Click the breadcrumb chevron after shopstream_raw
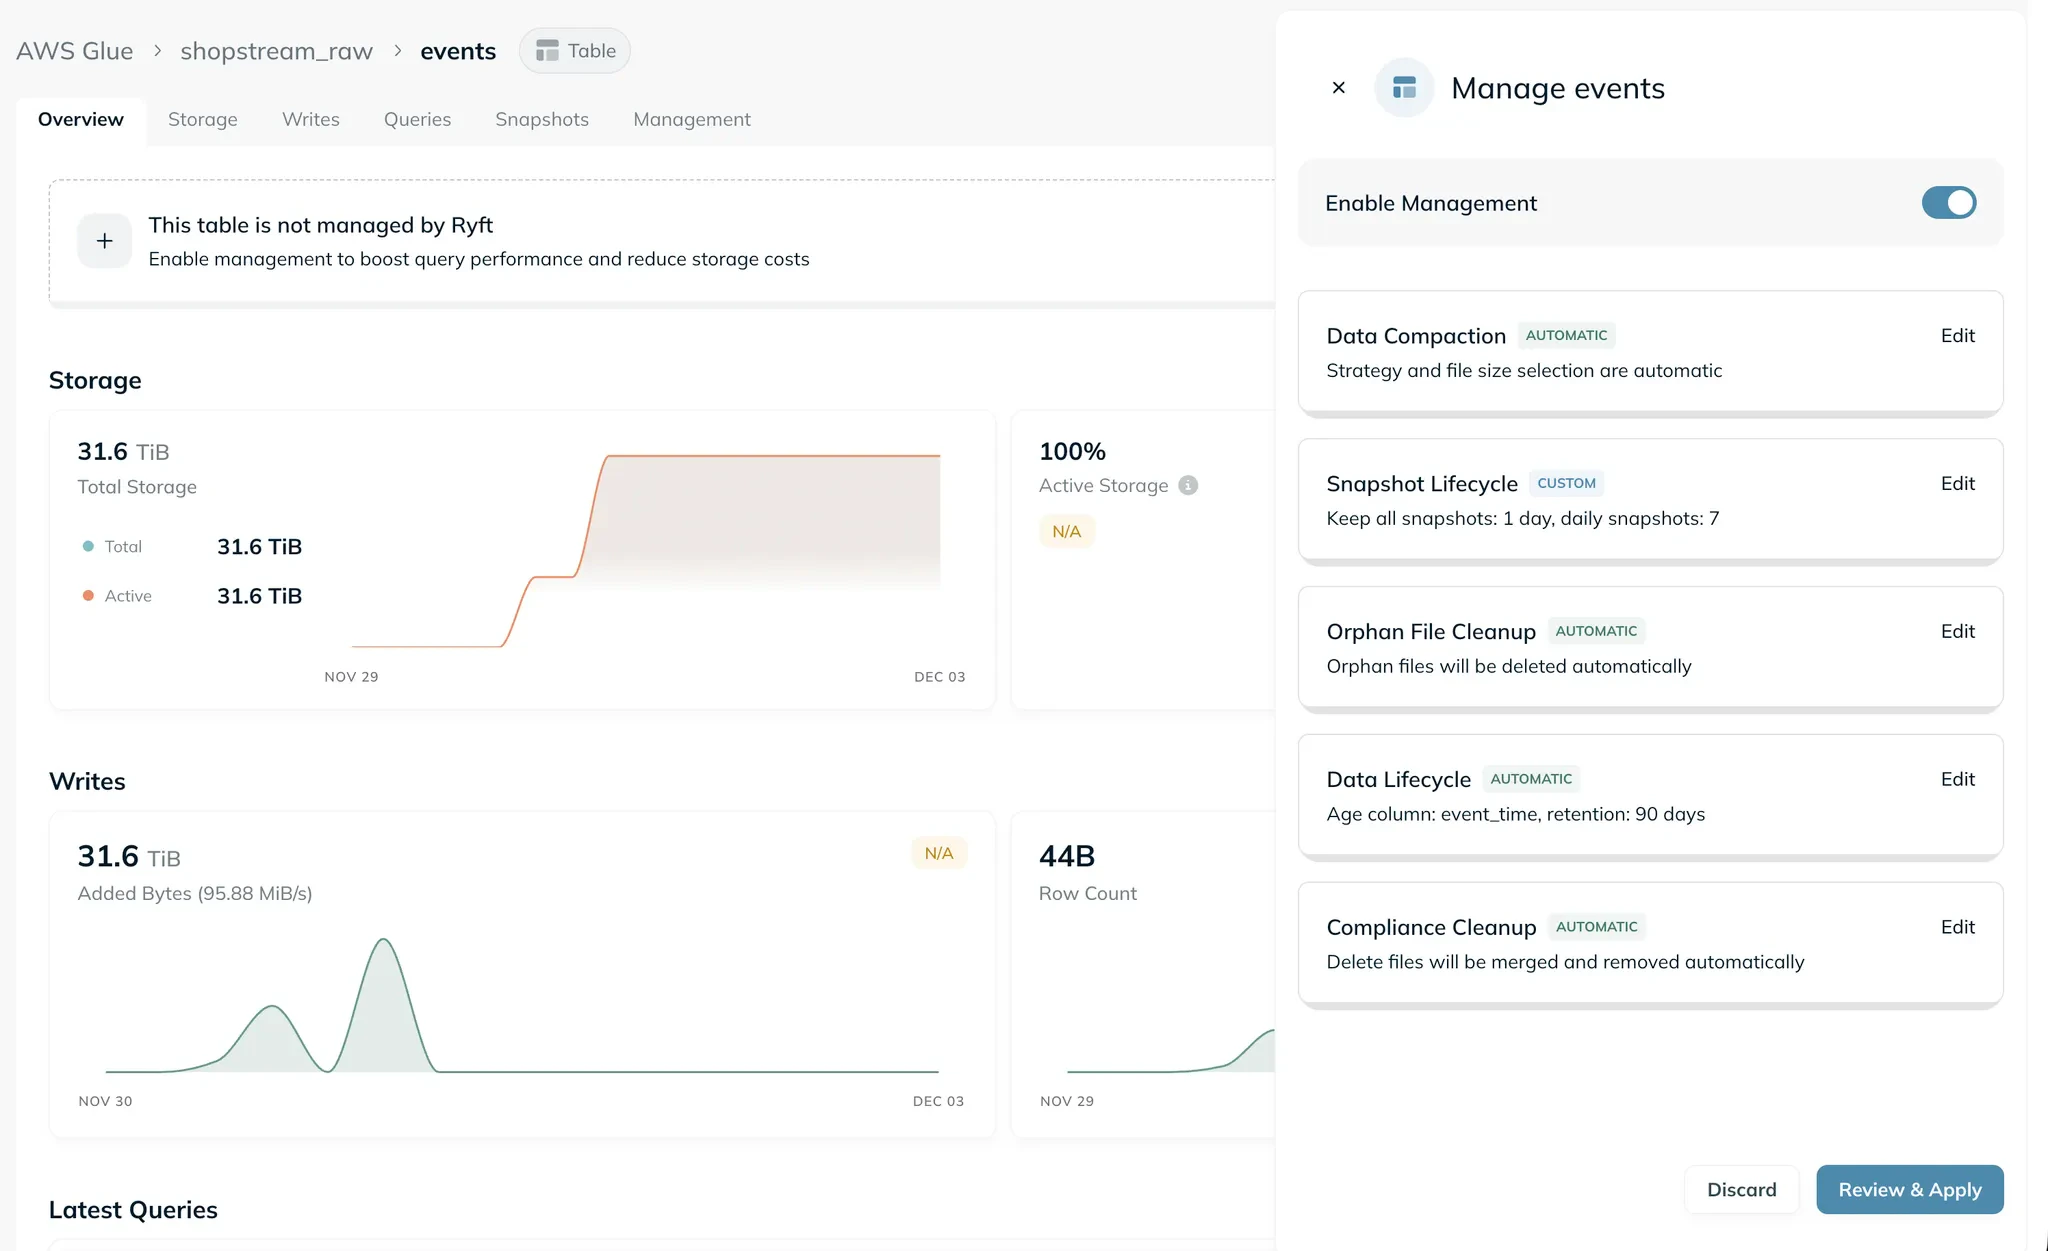The image size is (2048, 1251). click(397, 51)
